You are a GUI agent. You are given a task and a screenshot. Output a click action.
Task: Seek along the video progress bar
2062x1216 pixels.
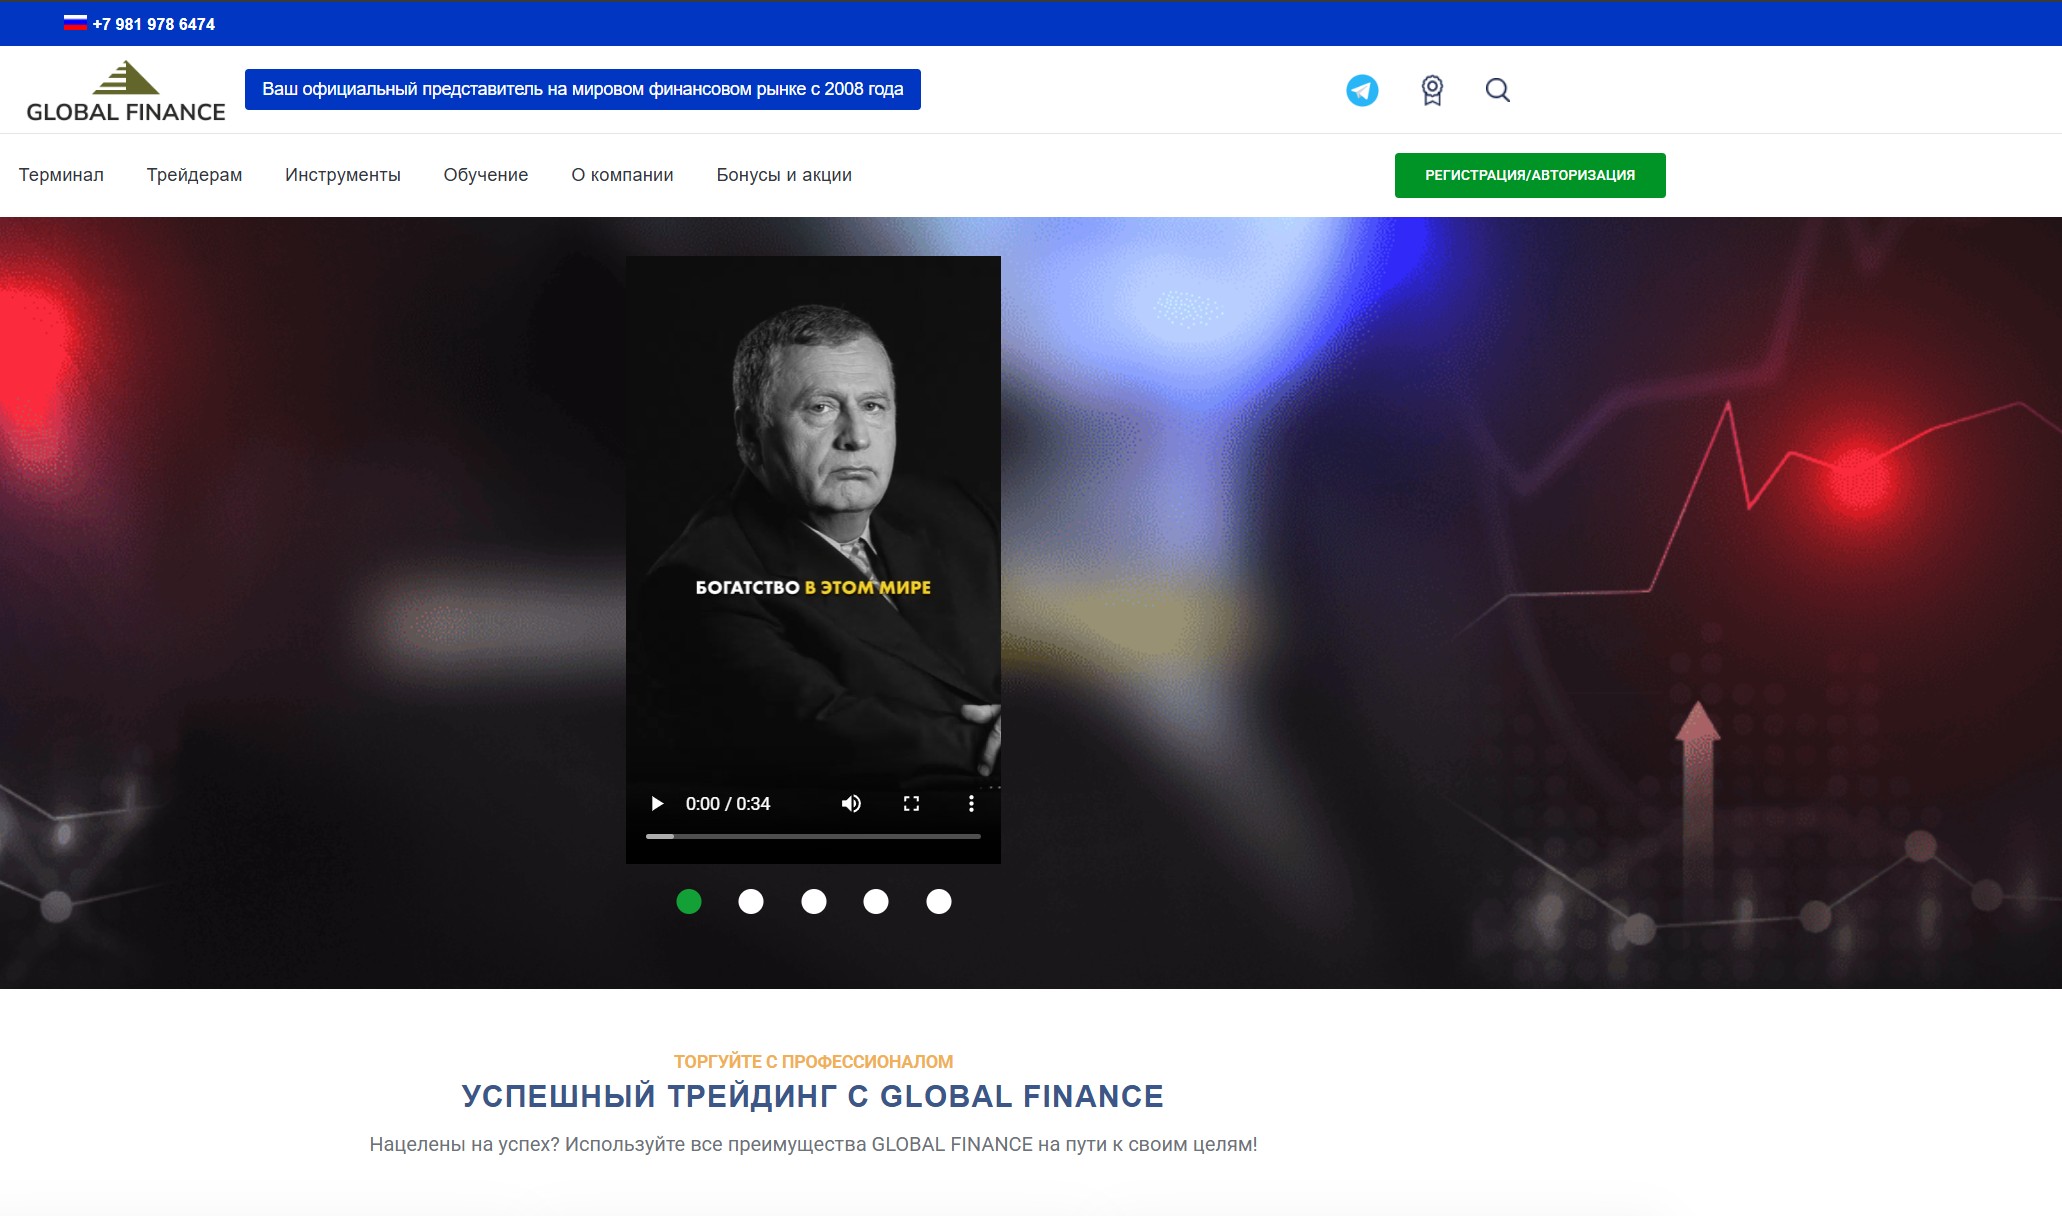pos(813,836)
